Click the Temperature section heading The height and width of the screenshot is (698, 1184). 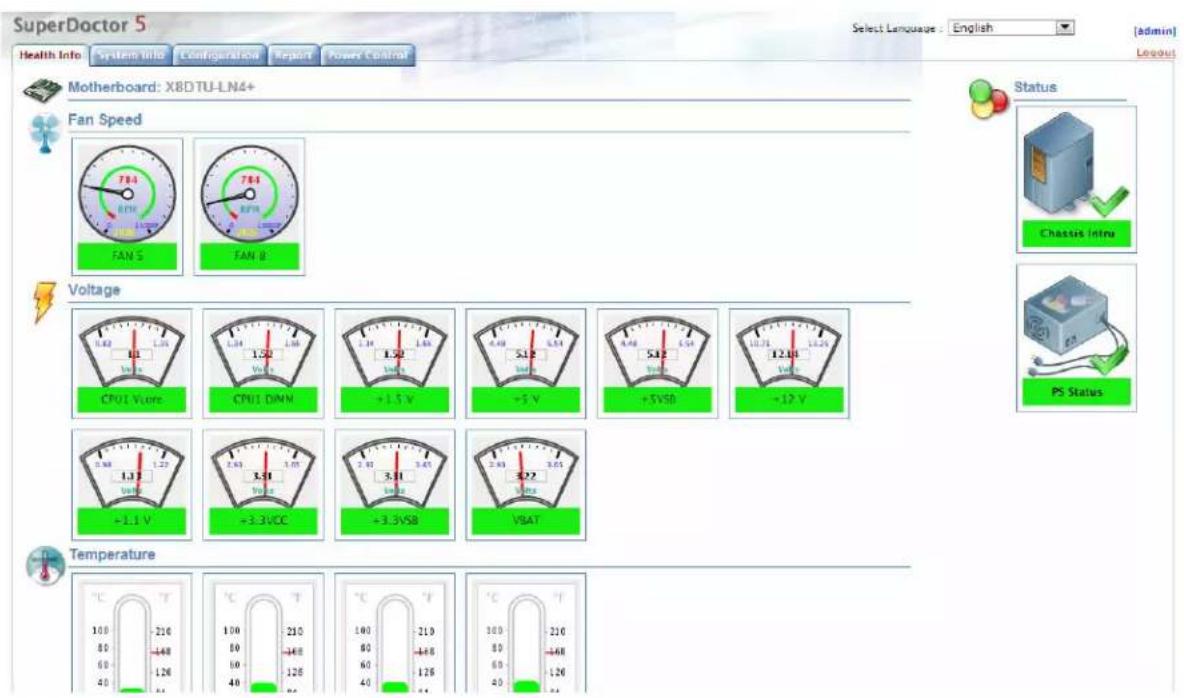pos(112,554)
